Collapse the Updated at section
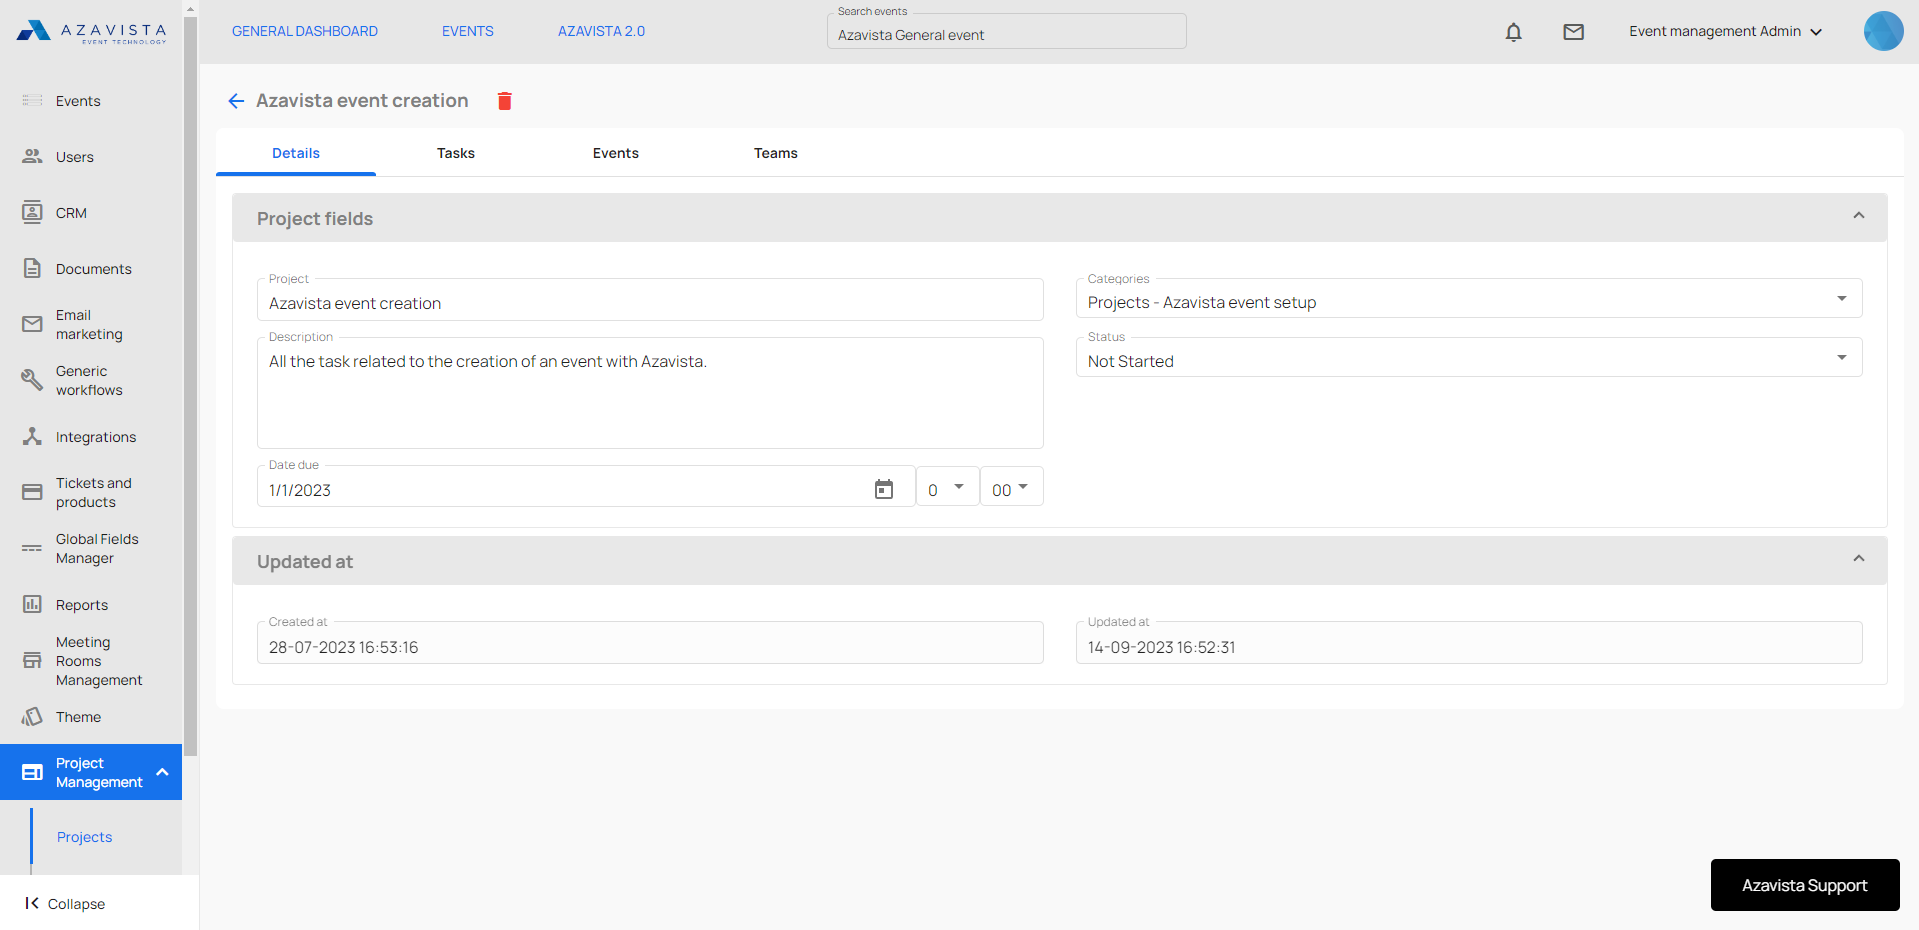Screen dimensions: 1919x930 pyautogui.click(x=1858, y=559)
